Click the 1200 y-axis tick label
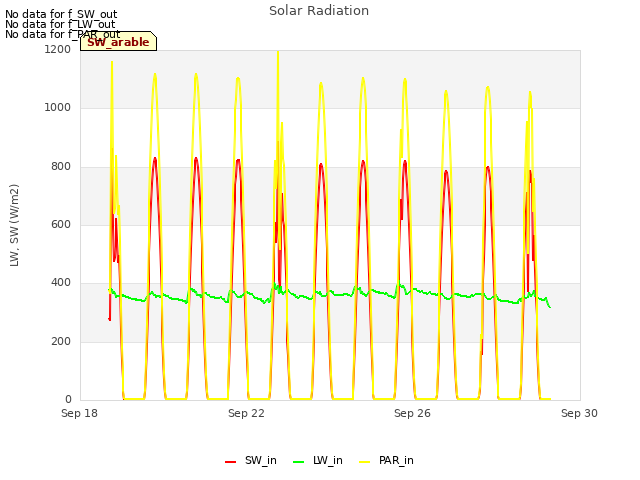640x480 pixels. coord(58,49)
